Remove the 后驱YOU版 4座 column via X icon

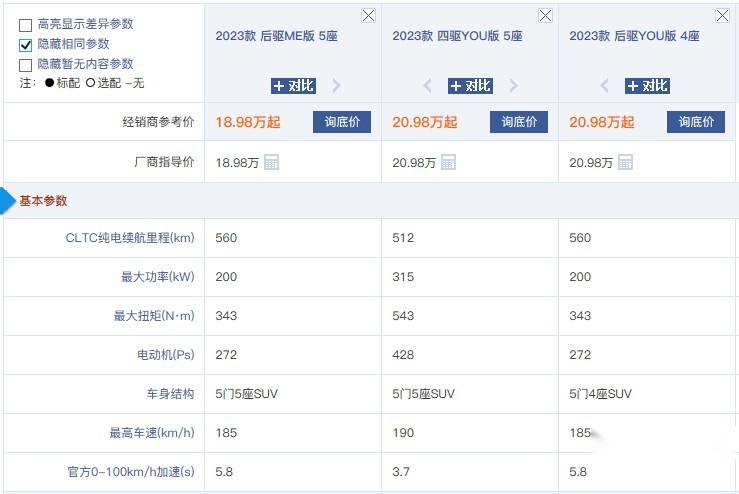pos(722,16)
